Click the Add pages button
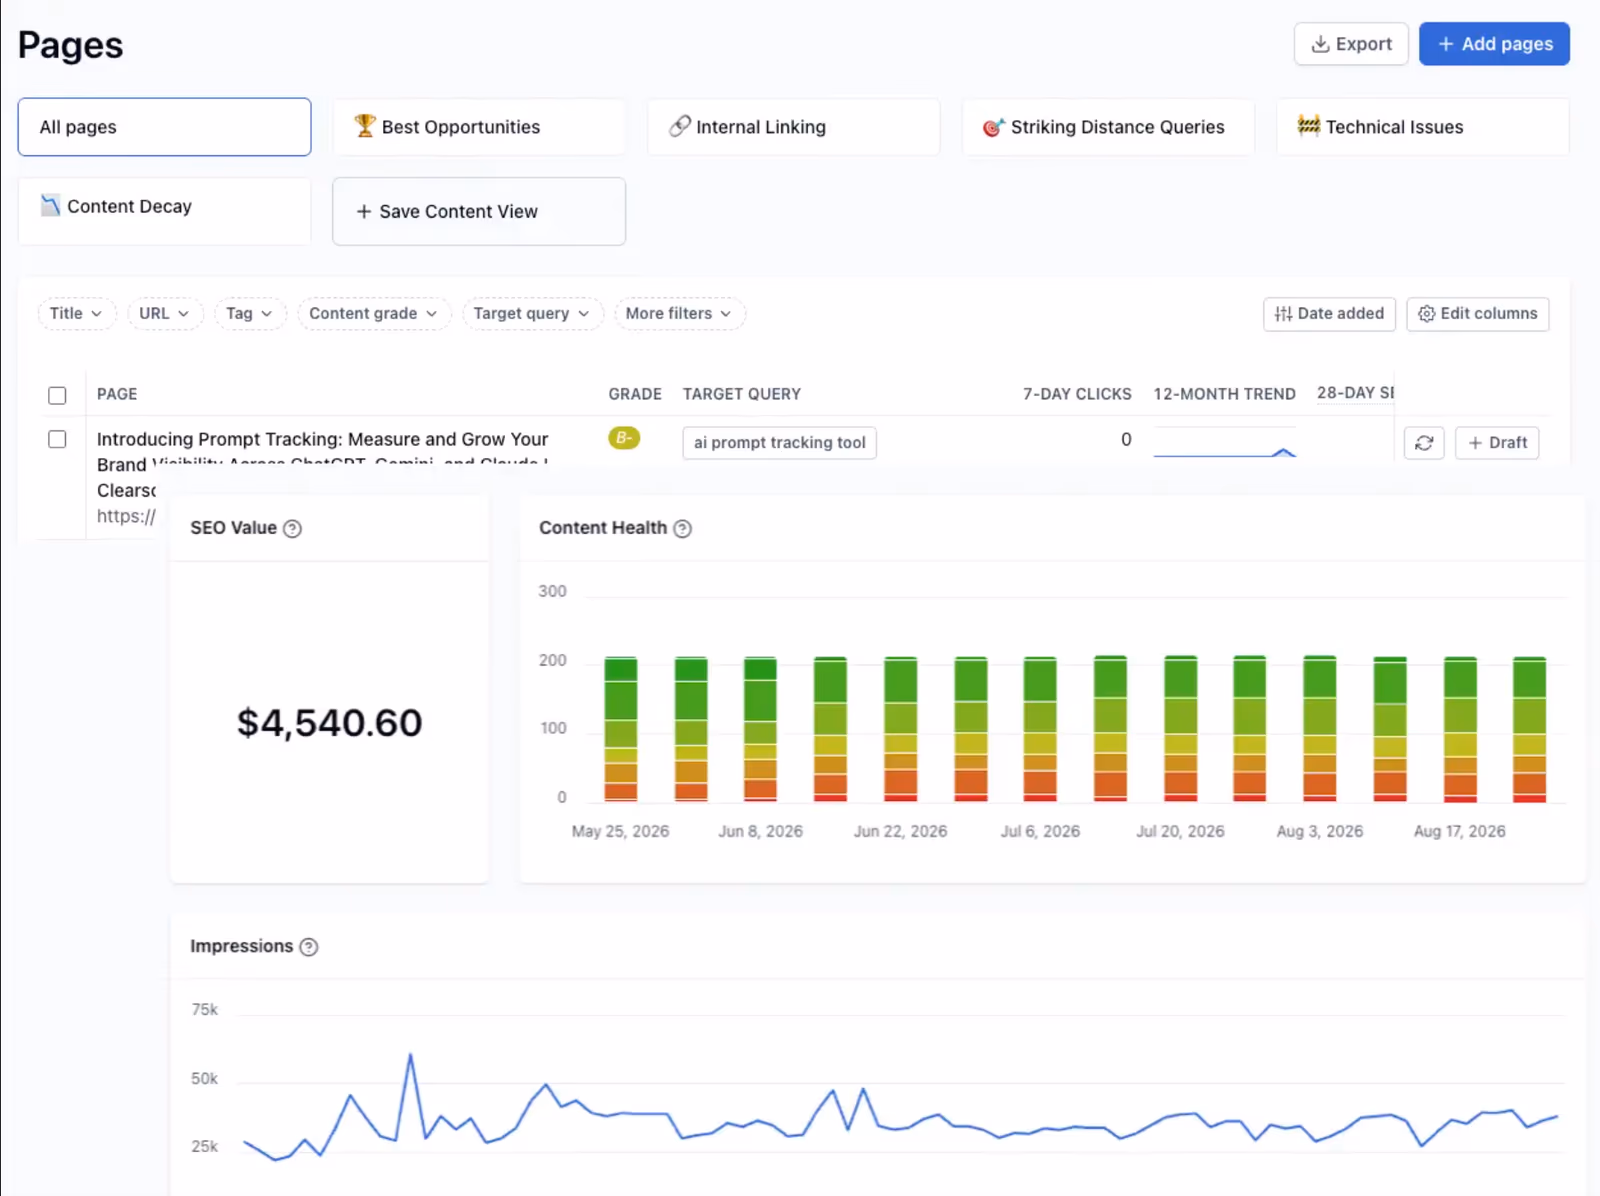The width and height of the screenshot is (1600, 1196). tap(1494, 44)
